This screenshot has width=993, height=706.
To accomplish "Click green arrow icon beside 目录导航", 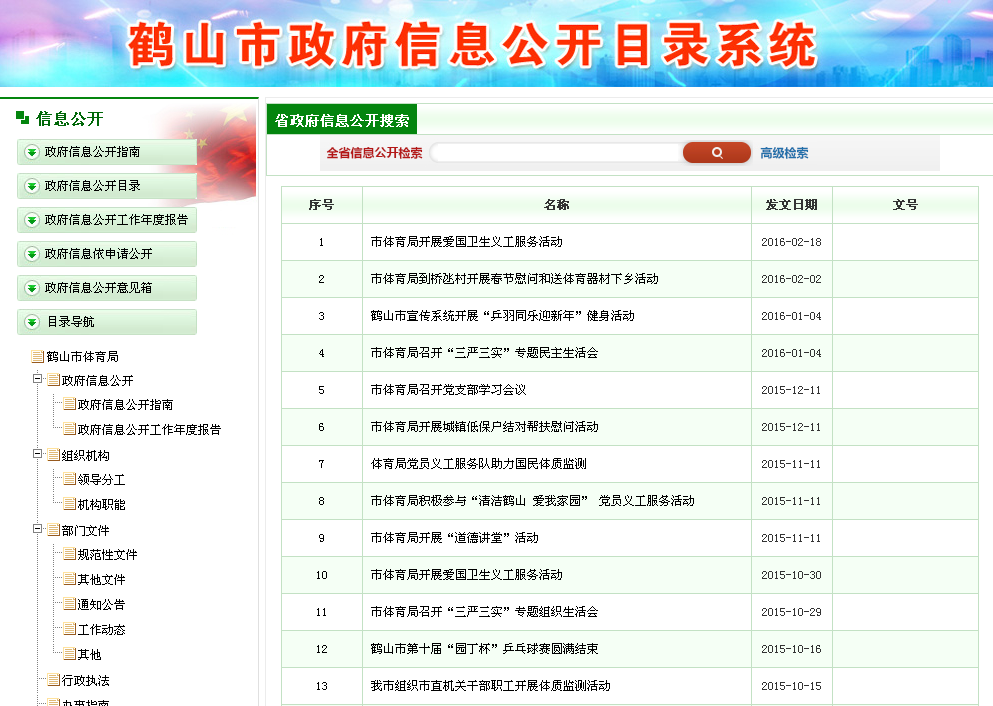I will pos(32,322).
